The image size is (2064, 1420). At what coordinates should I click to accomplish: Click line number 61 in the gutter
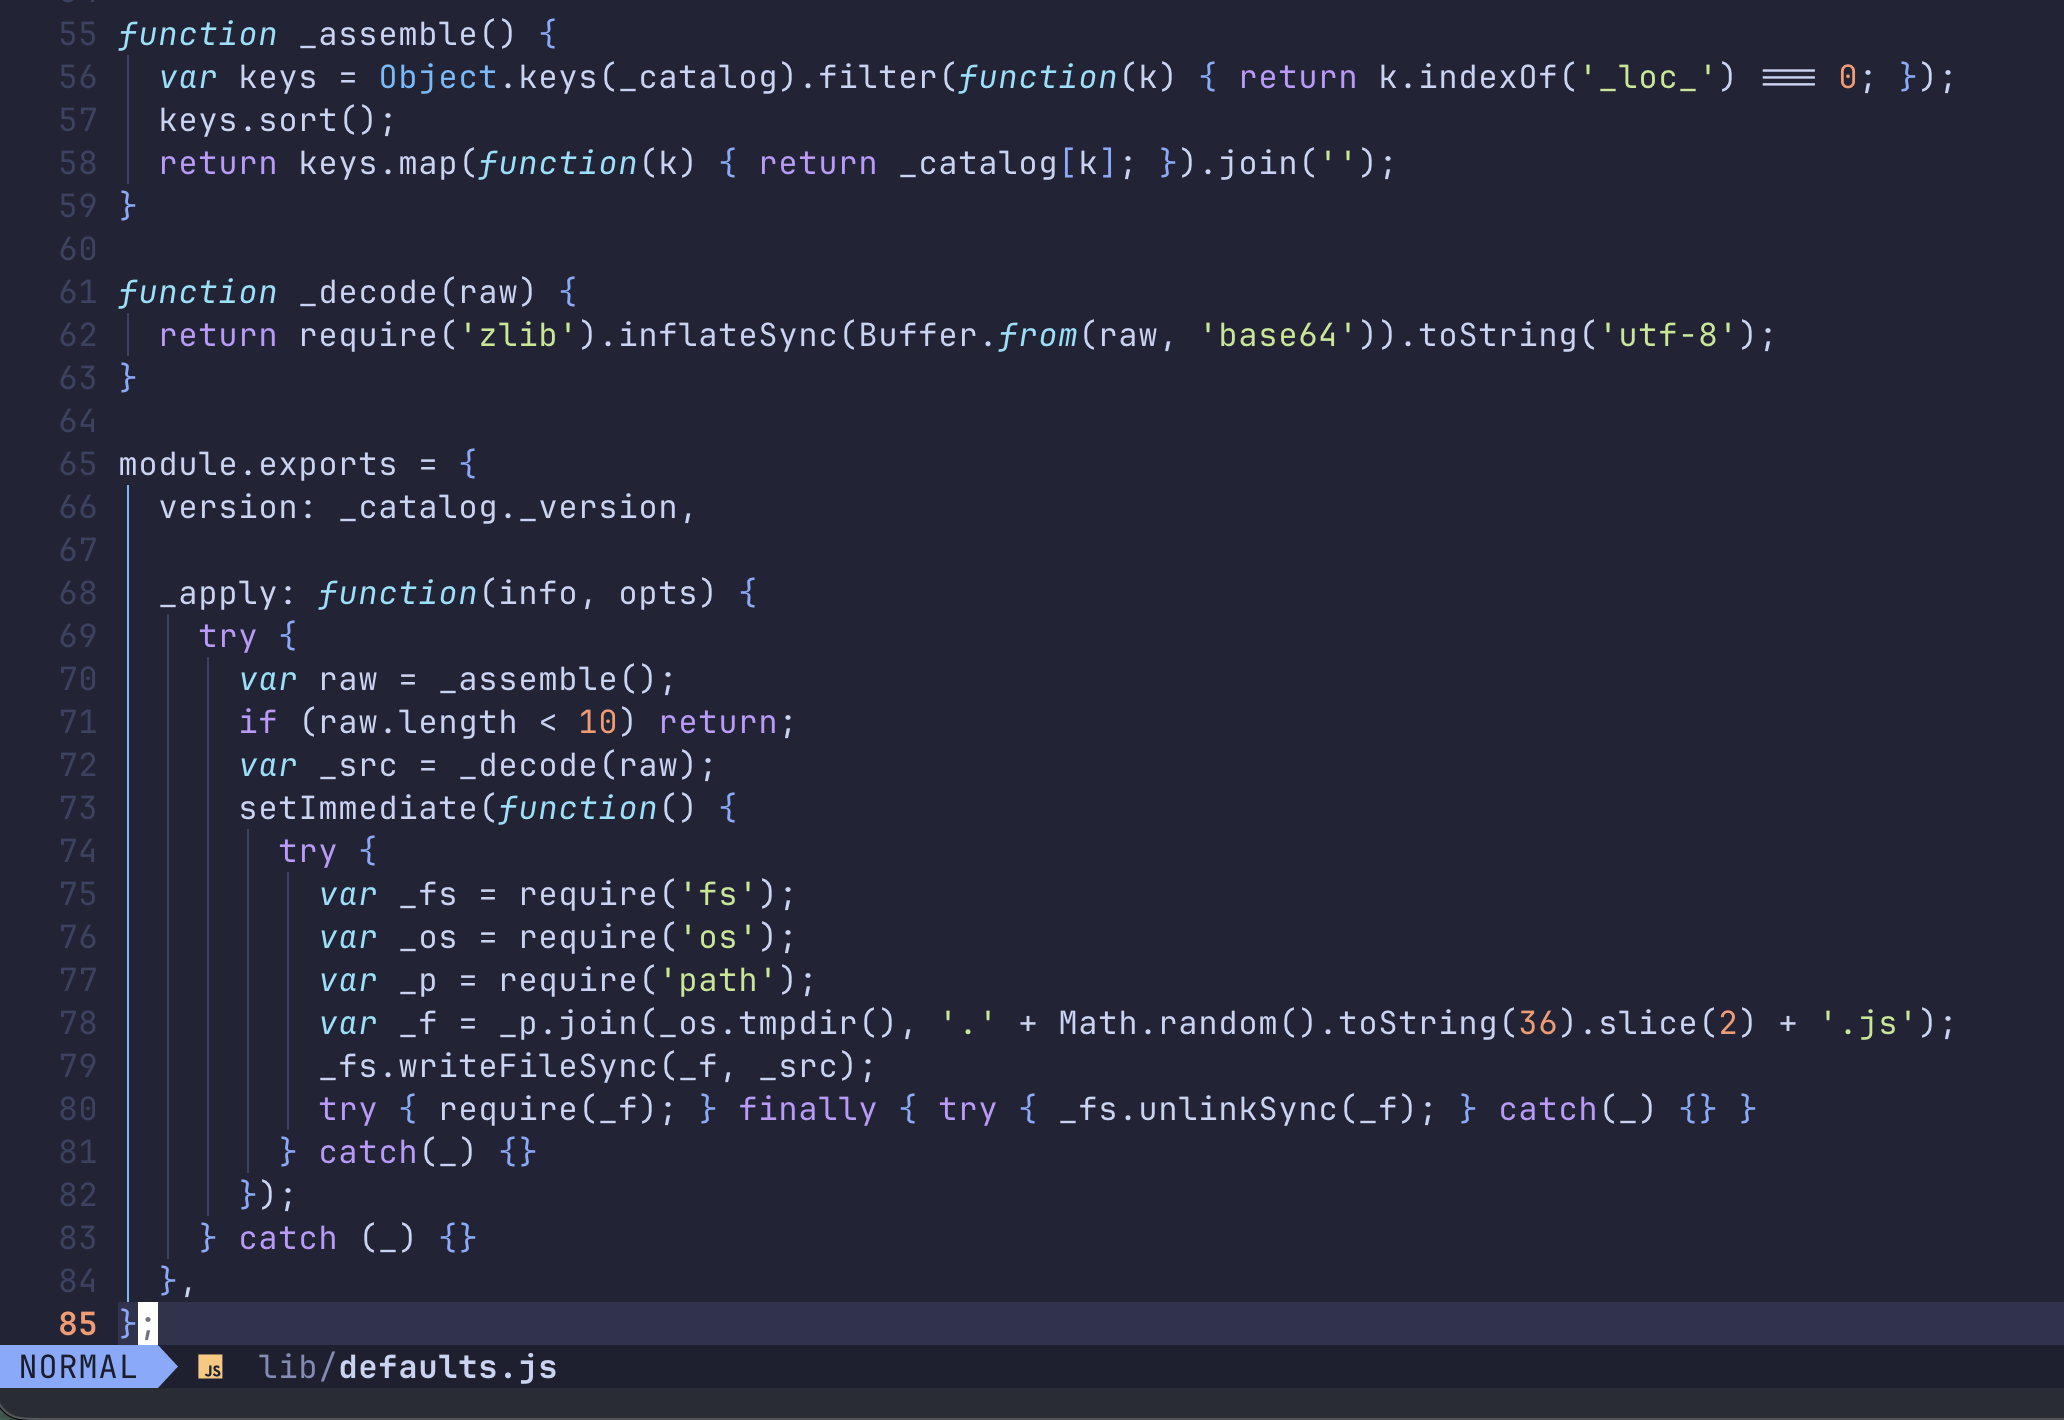[77, 291]
